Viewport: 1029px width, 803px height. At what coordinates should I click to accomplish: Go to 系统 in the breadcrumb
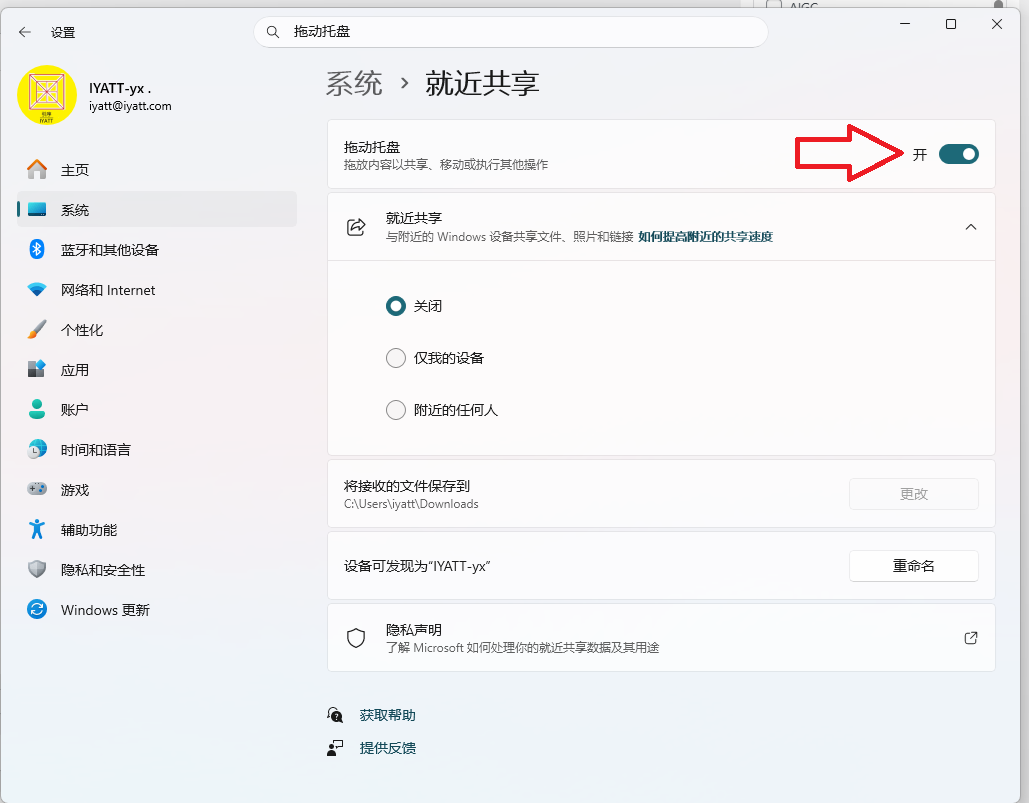click(354, 83)
